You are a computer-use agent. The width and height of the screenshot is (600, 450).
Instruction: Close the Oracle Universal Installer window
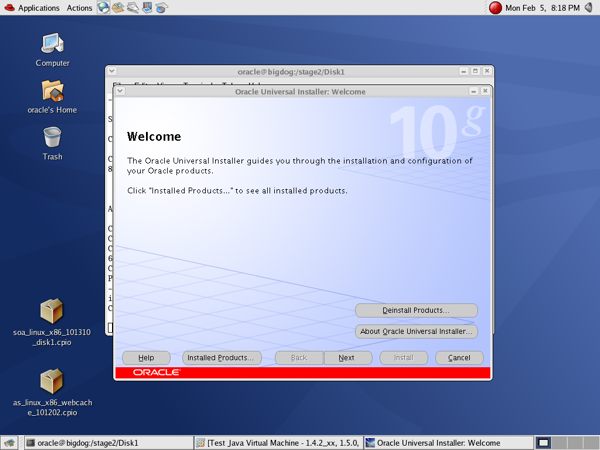pos(485,91)
